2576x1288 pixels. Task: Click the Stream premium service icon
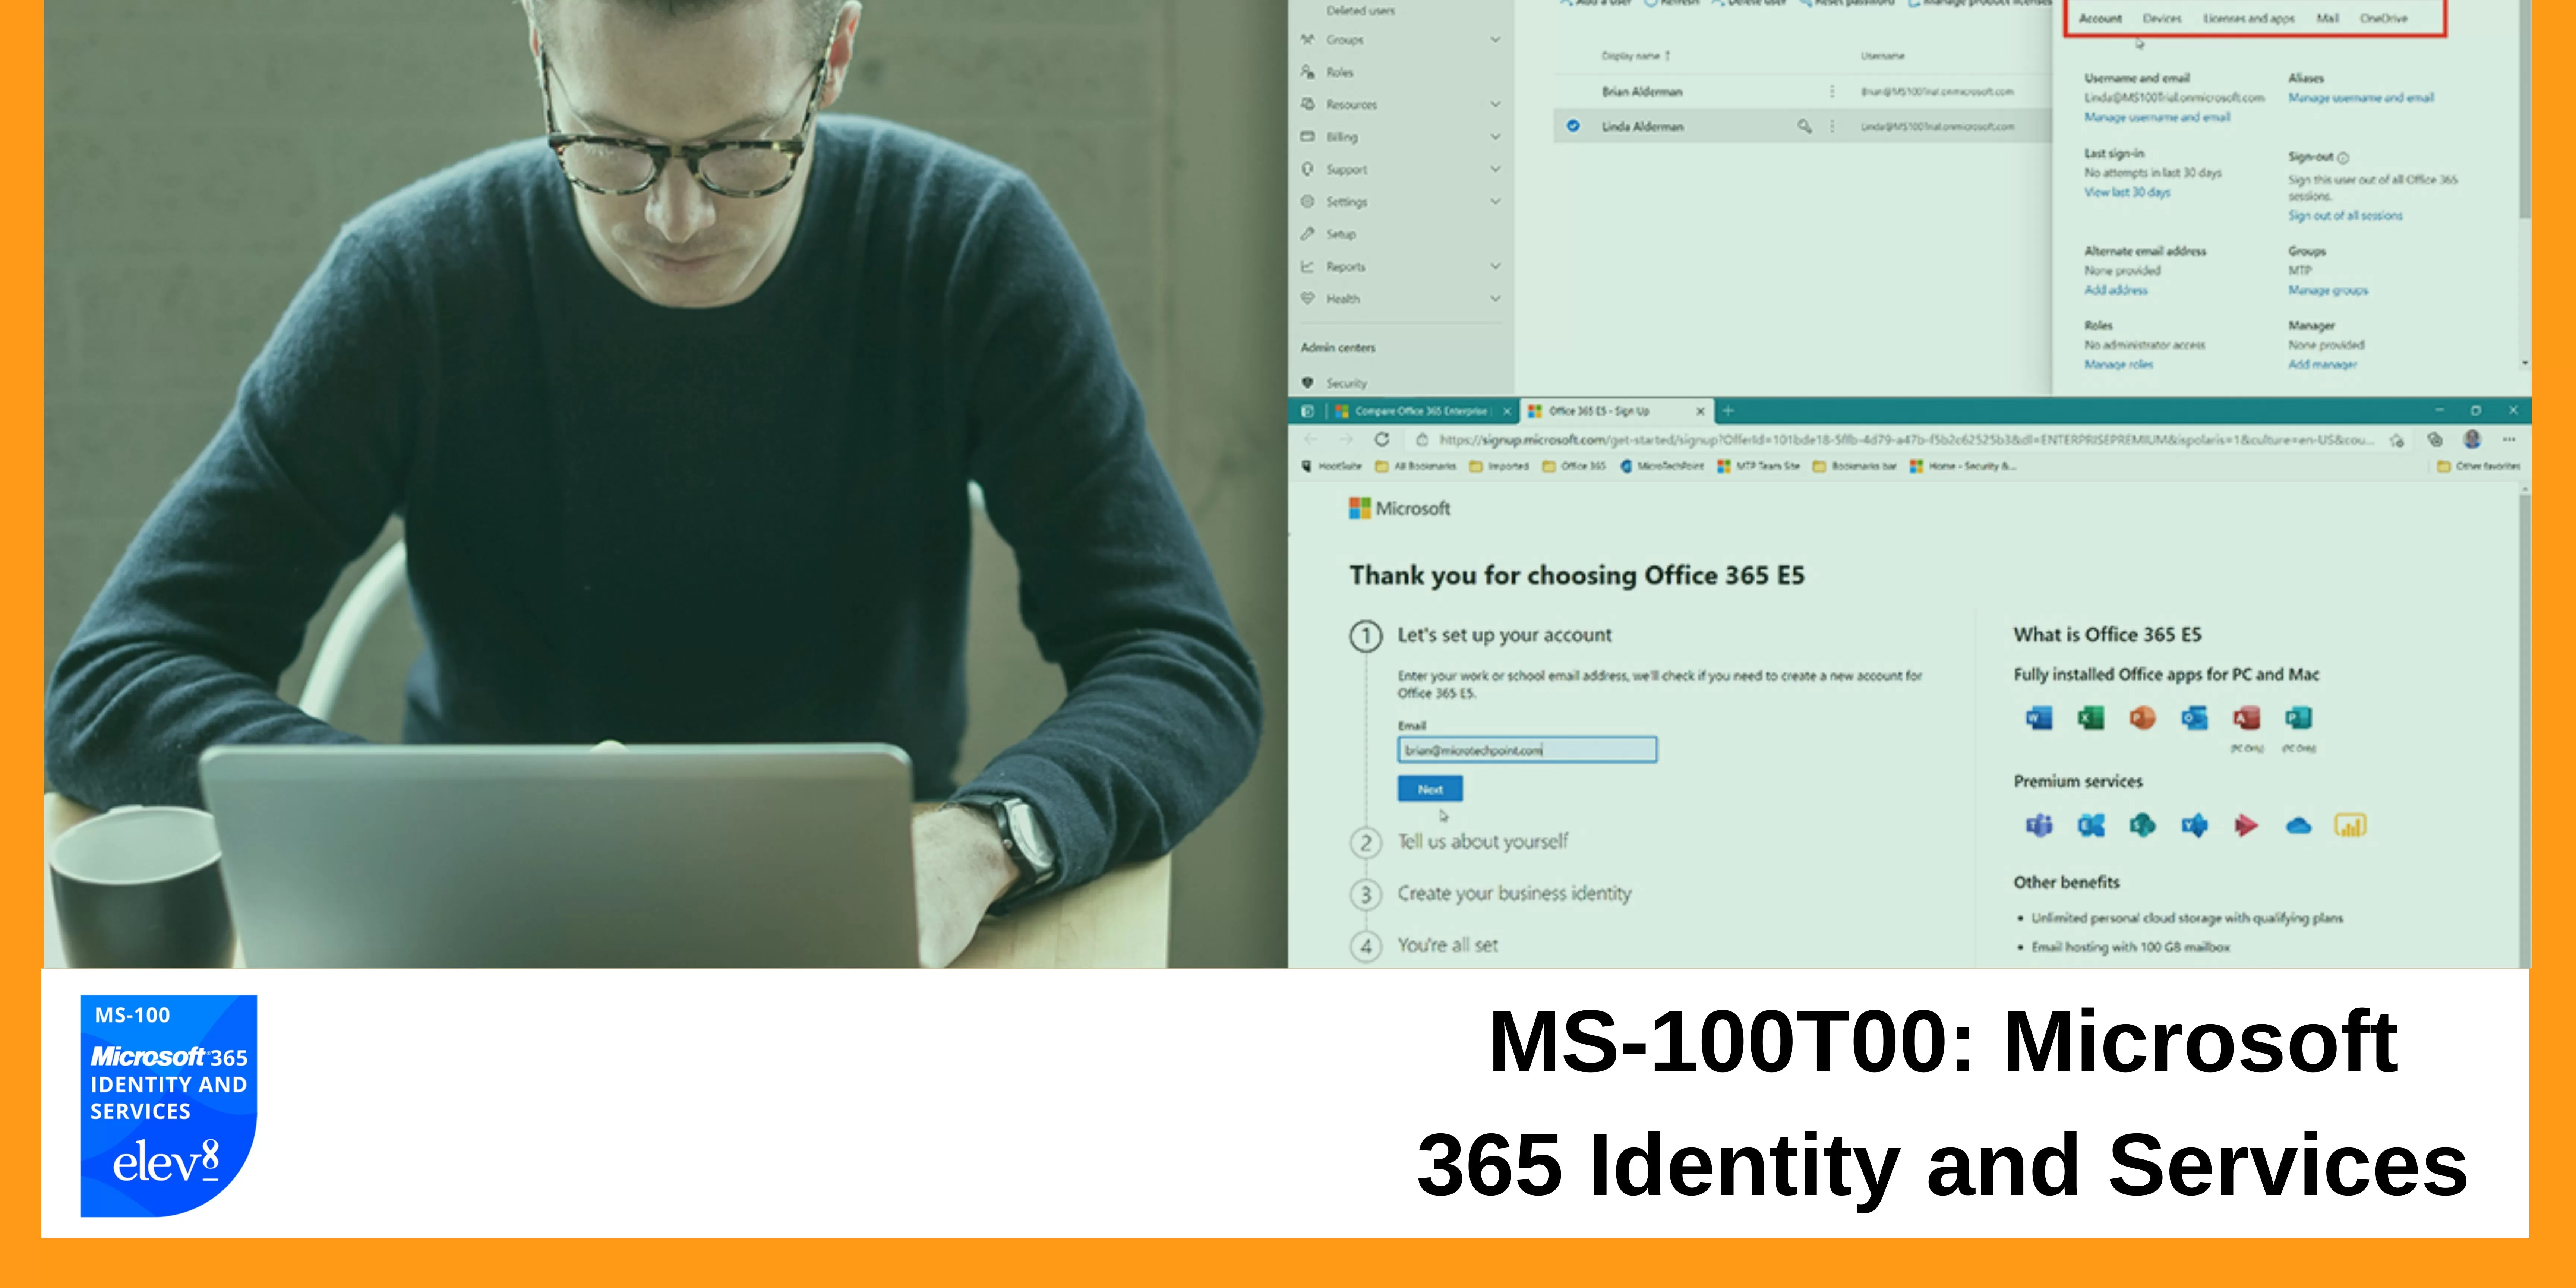coord(2246,825)
